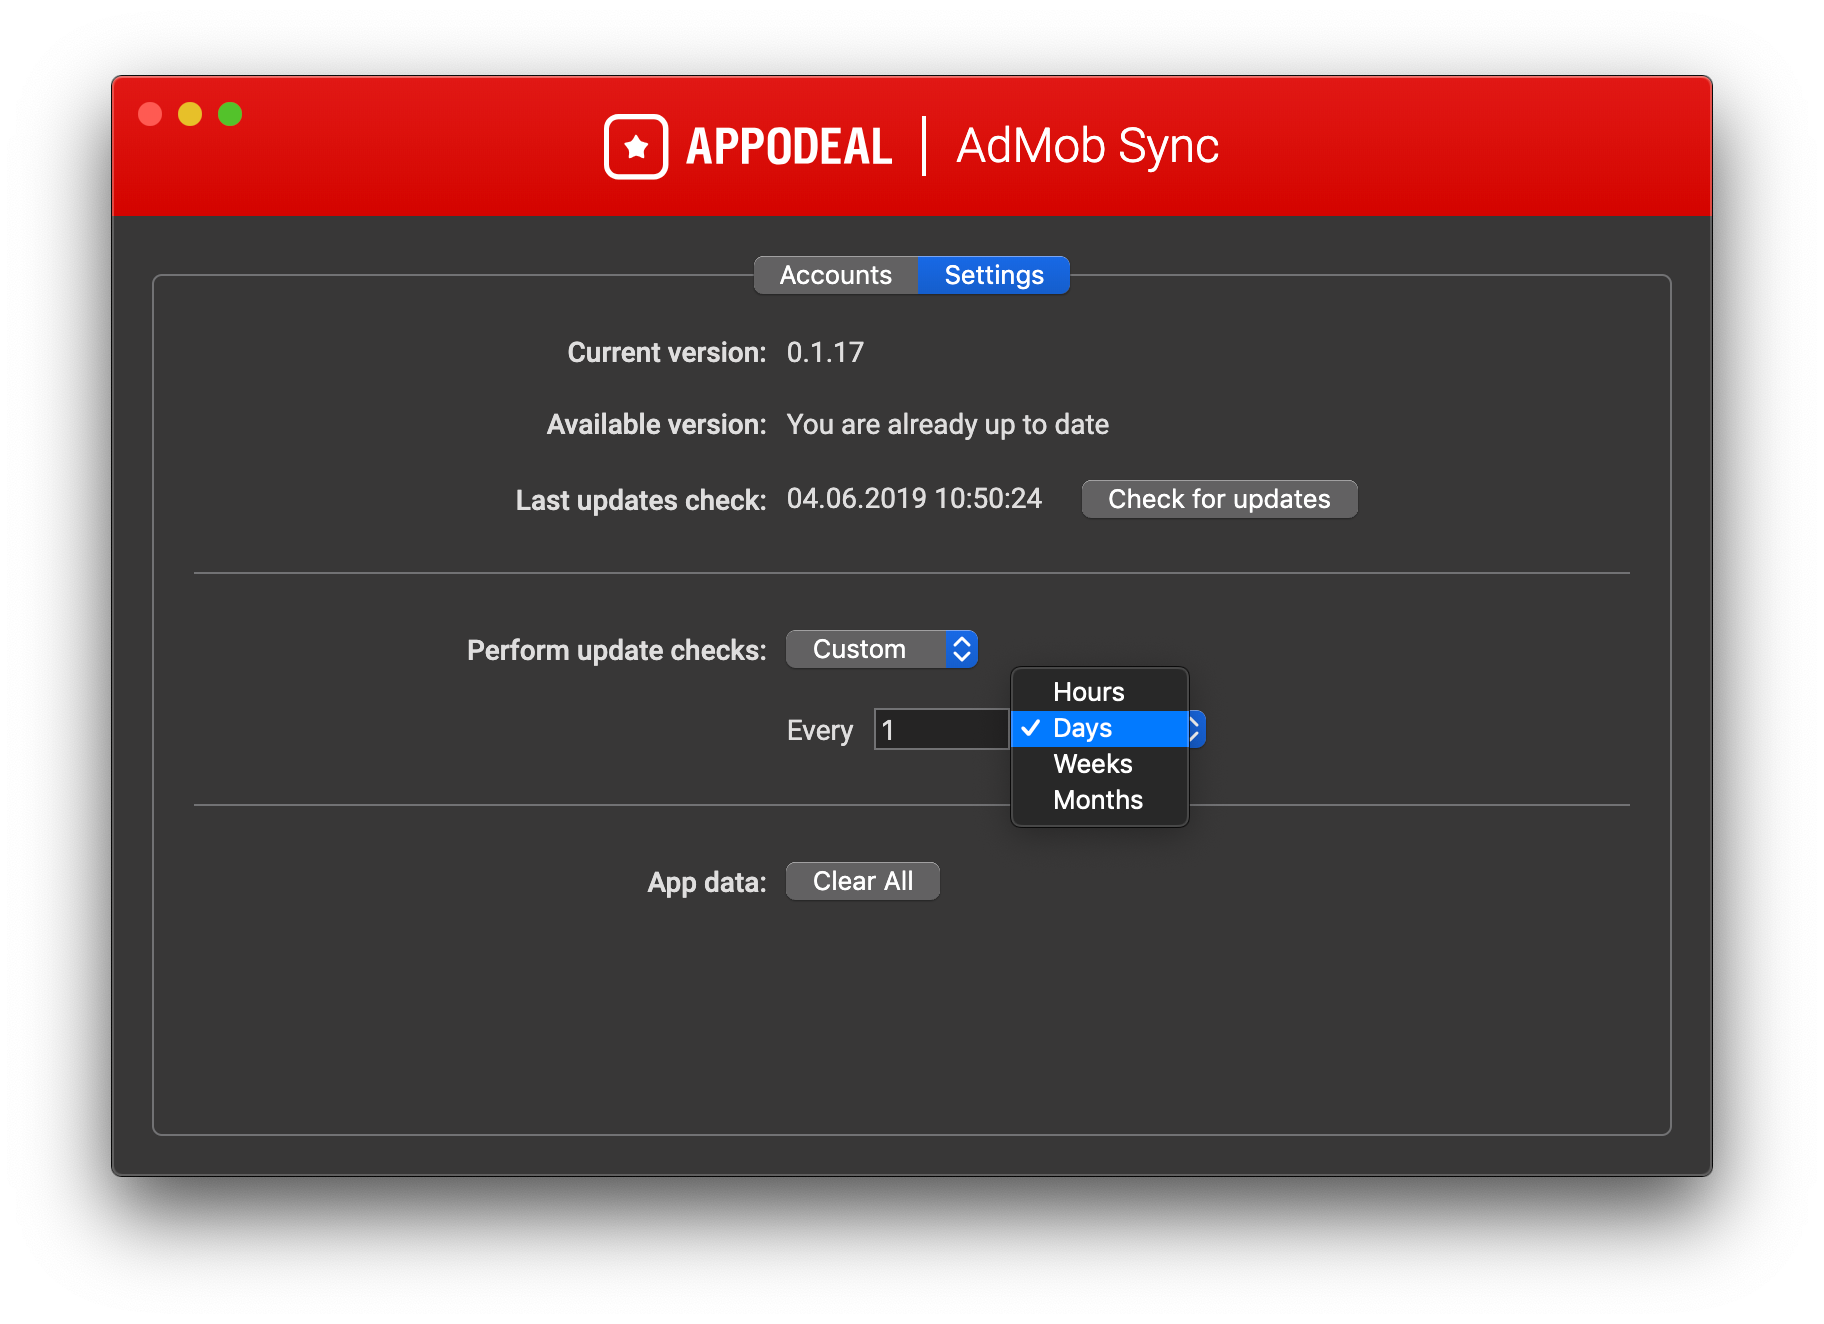Click the Appodeal star logo icon
Screen dimensions: 1824x1324
(x=635, y=147)
